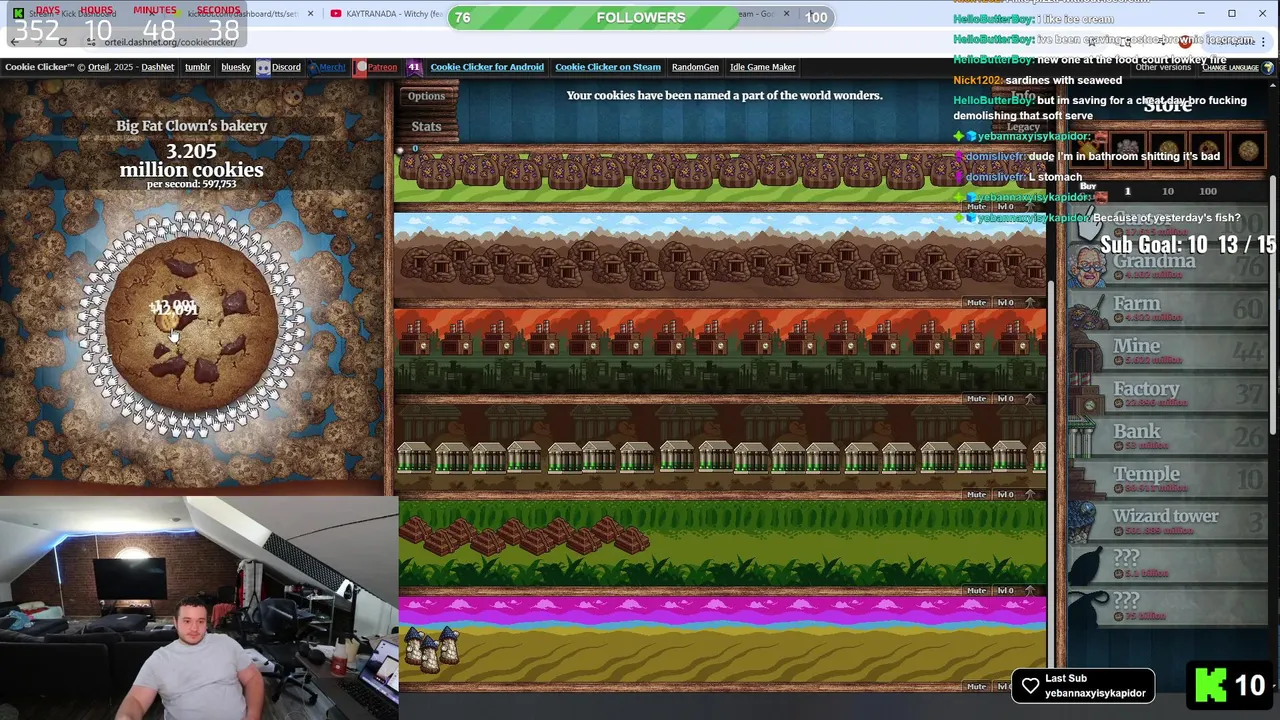1280x720 pixels.
Task: Buy a Wizard tower from the store
Action: pyautogui.click(x=1168, y=523)
